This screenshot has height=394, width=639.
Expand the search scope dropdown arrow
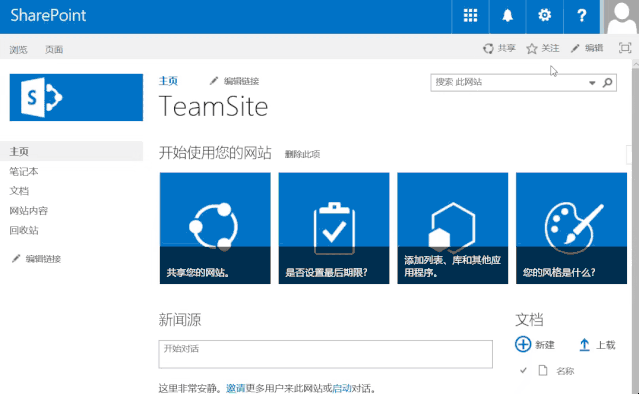(x=592, y=83)
